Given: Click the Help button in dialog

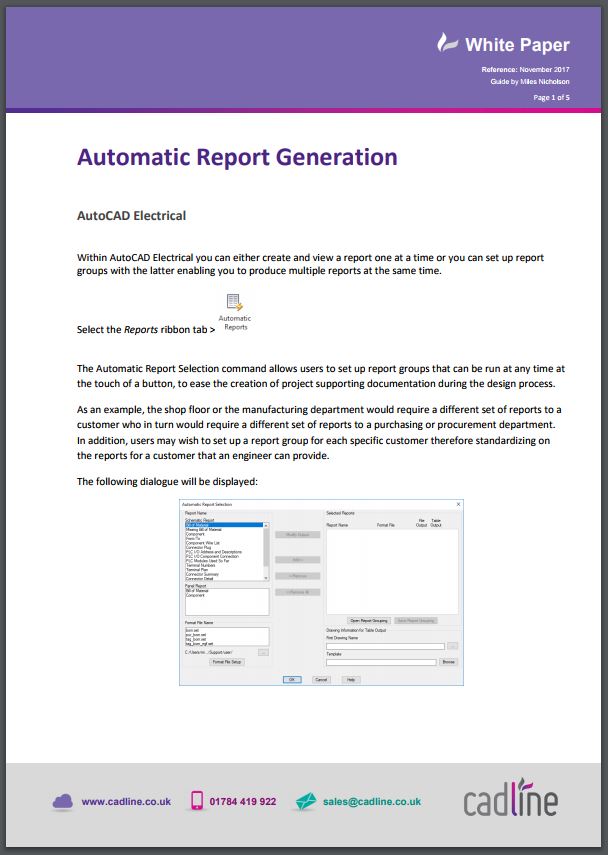Looking at the screenshot, I should [351, 679].
